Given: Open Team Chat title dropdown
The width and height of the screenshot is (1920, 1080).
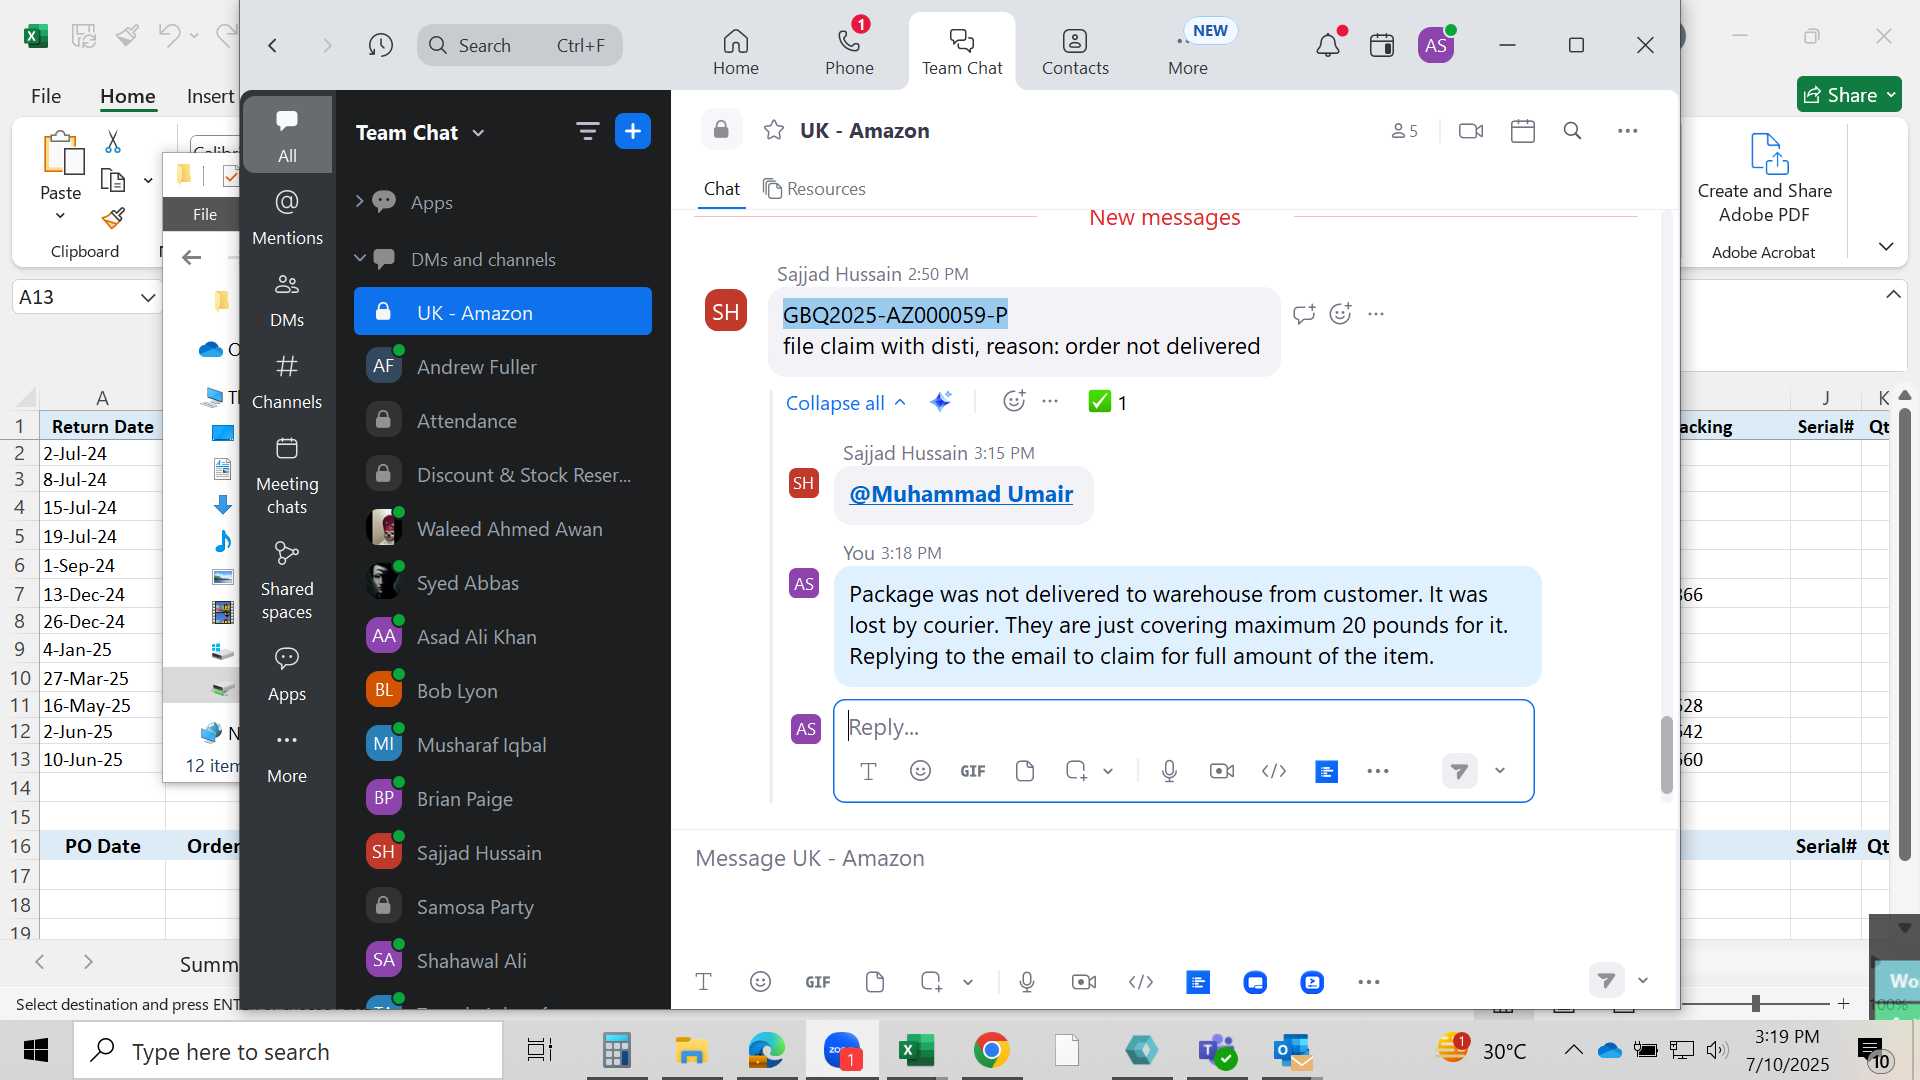Looking at the screenshot, I should [x=478, y=133].
